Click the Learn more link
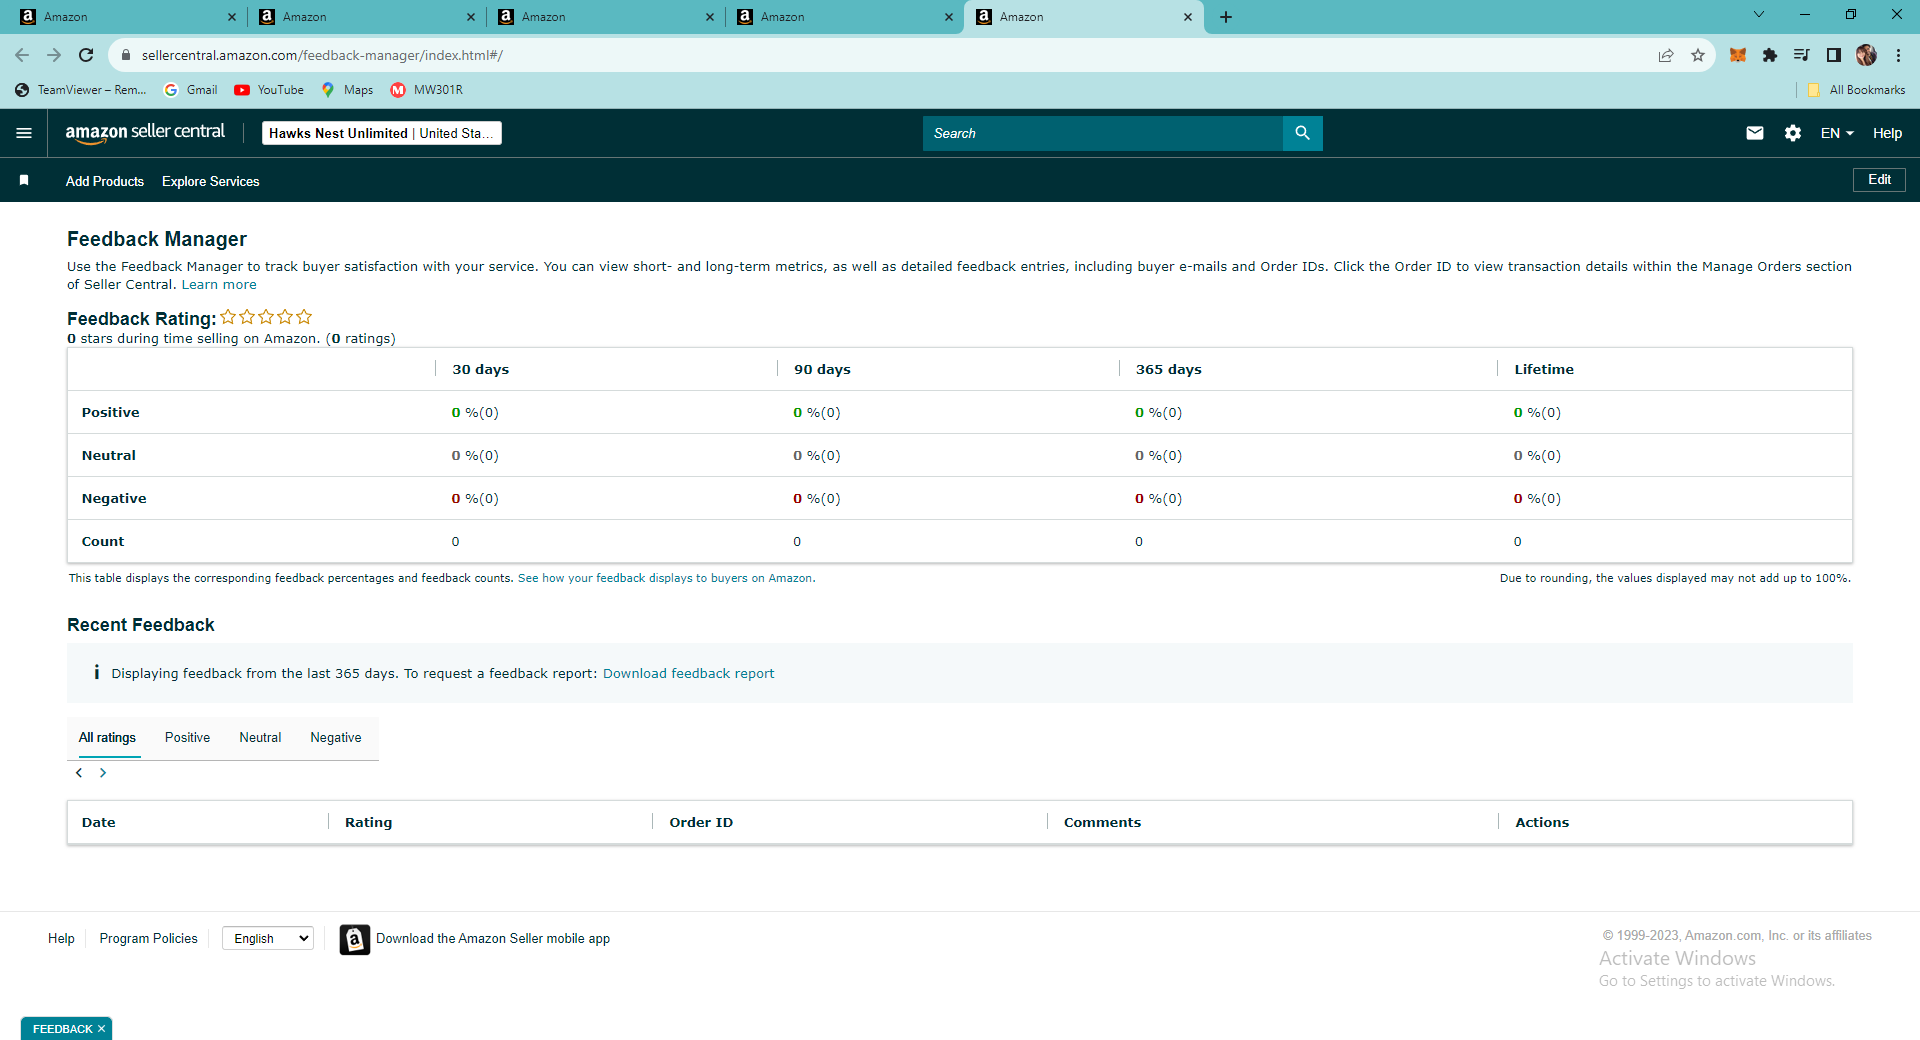Viewport: 1920px width, 1040px height. point(219,285)
